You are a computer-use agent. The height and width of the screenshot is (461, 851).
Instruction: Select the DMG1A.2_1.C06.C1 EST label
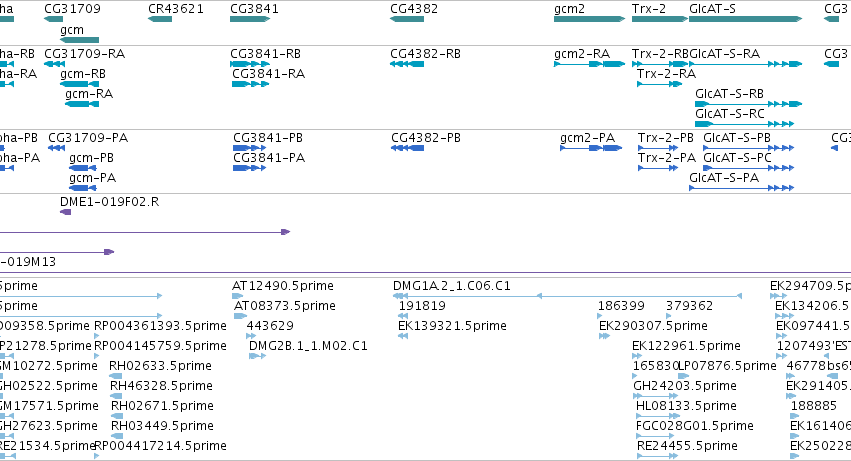pyautogui.click(x=452, y=286)
